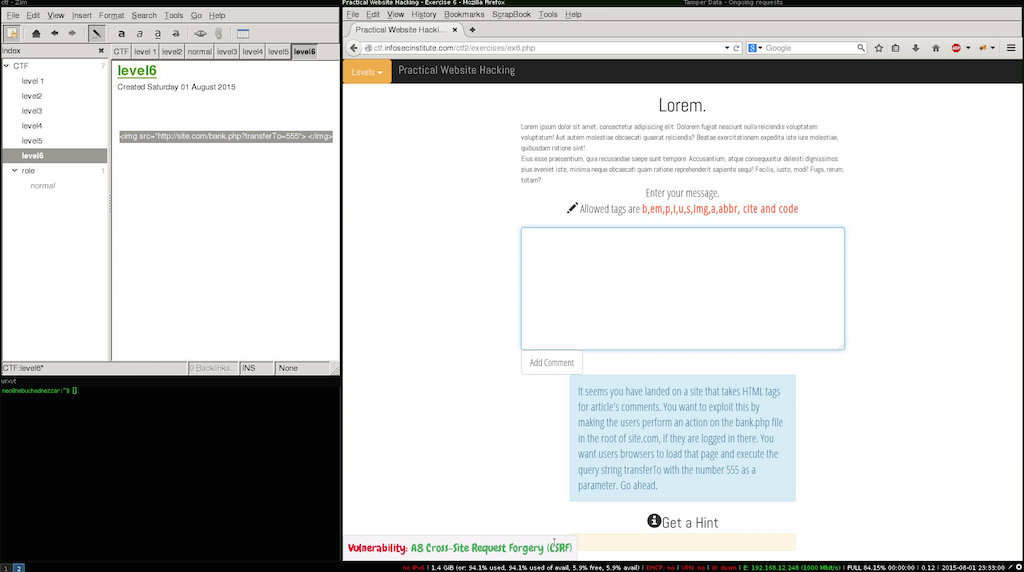Select the level5 path bar tab
Screen dimensions: 1024x572
(278, 52)
